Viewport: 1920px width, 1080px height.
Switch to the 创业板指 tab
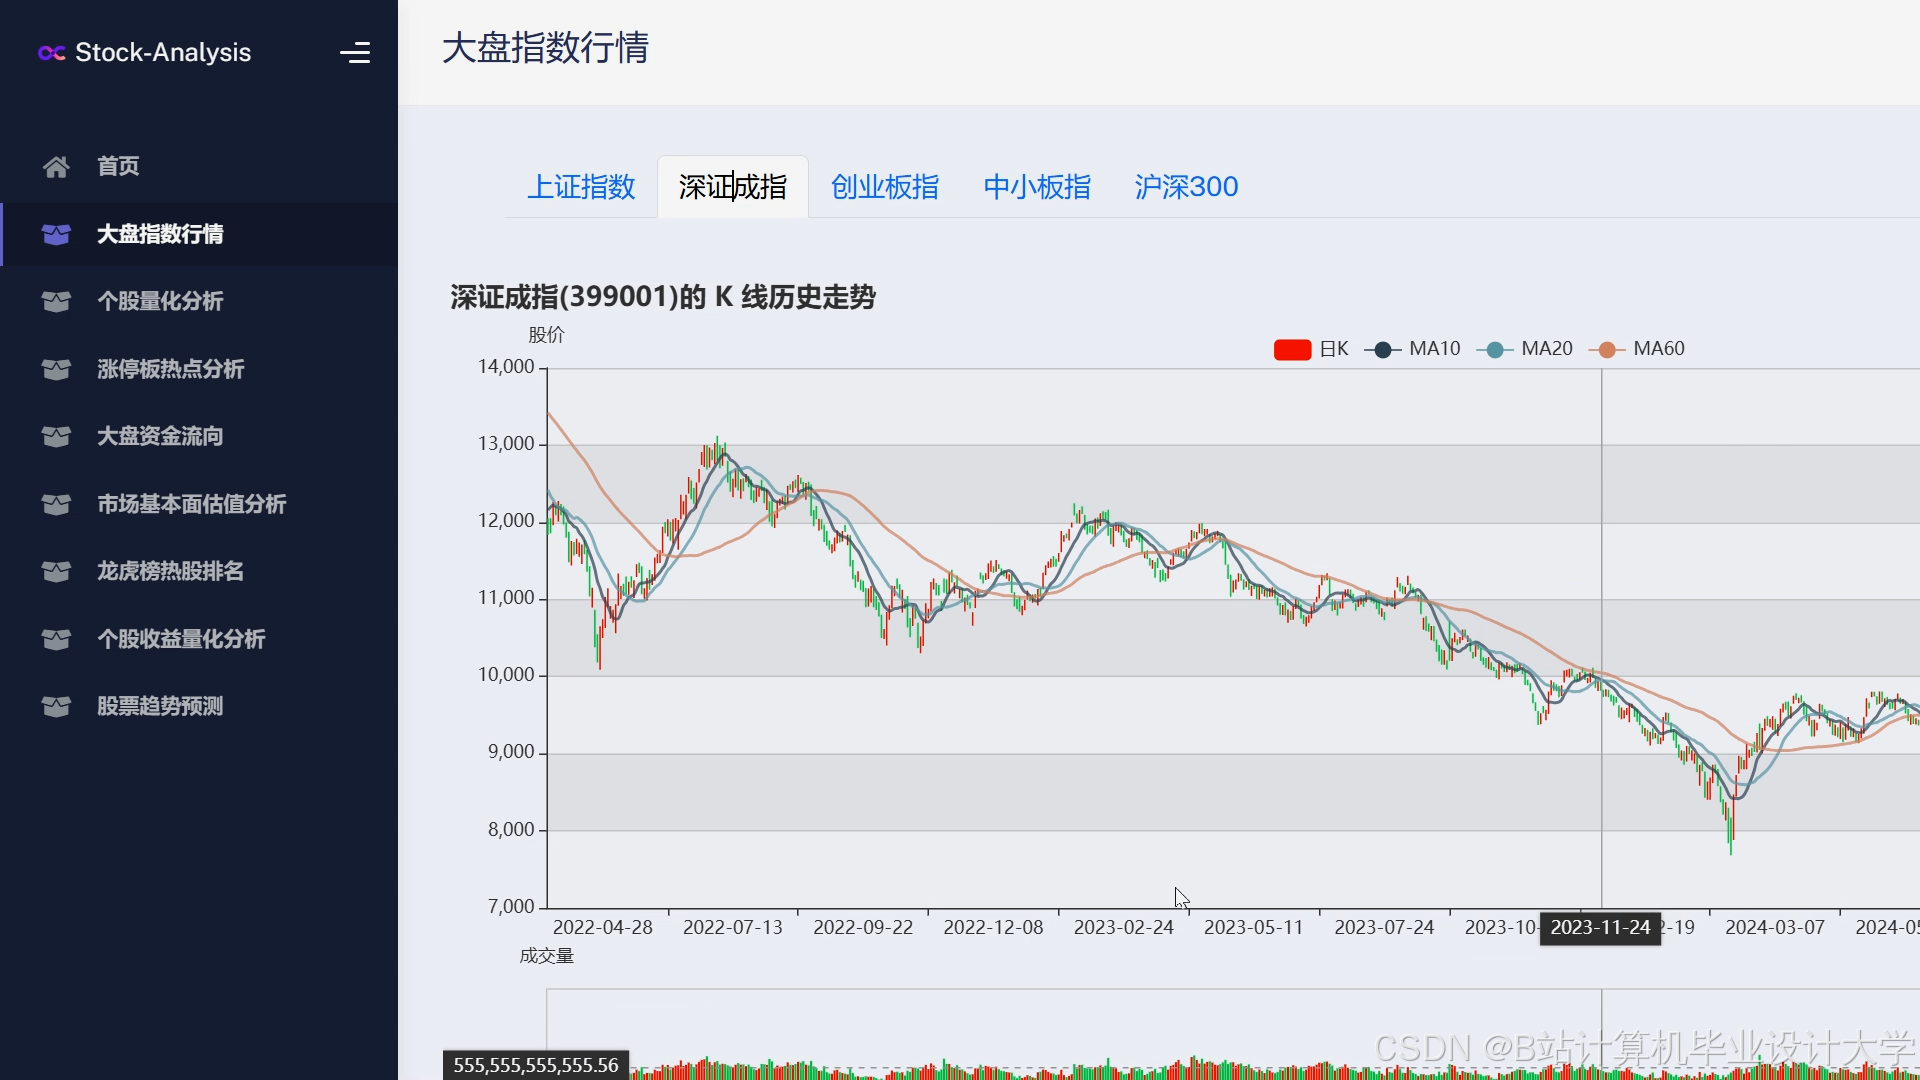click(884, 186)
